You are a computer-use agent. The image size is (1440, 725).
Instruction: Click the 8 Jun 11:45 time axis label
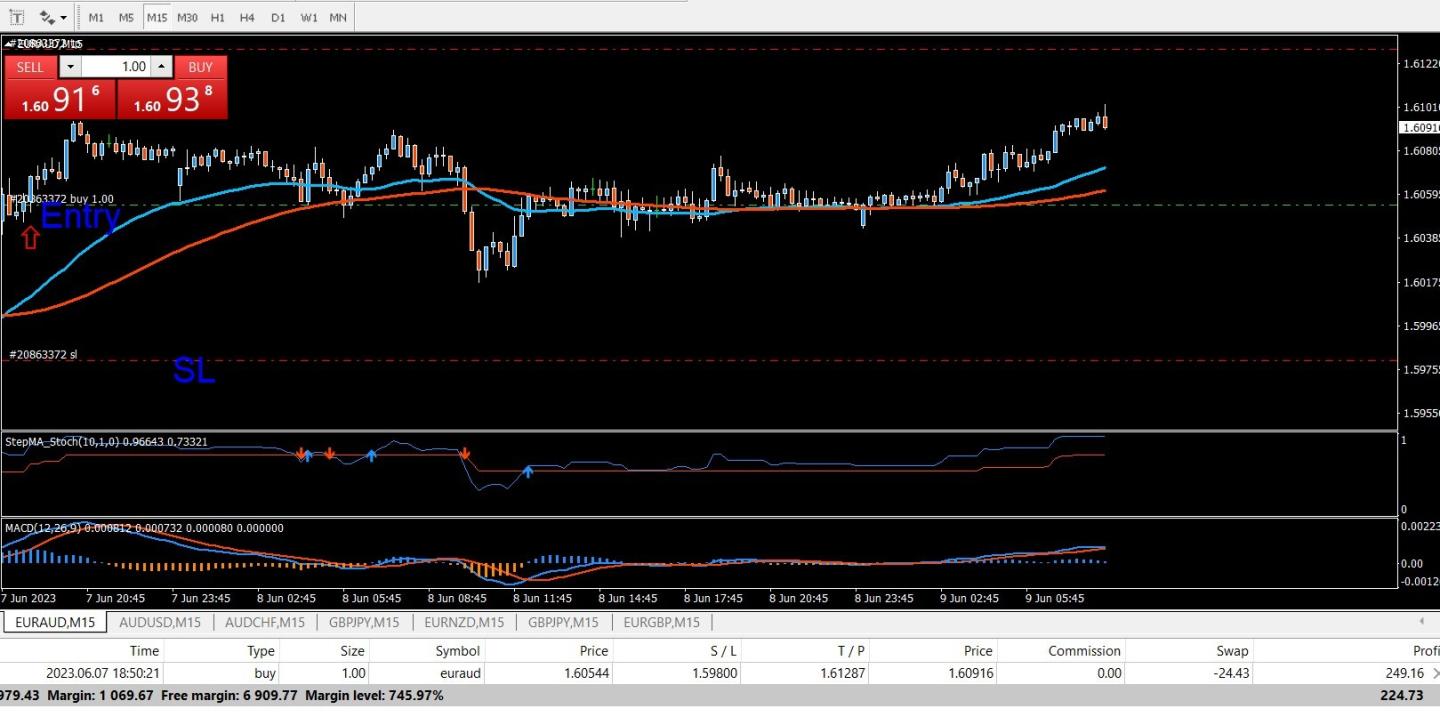(542, 598)
